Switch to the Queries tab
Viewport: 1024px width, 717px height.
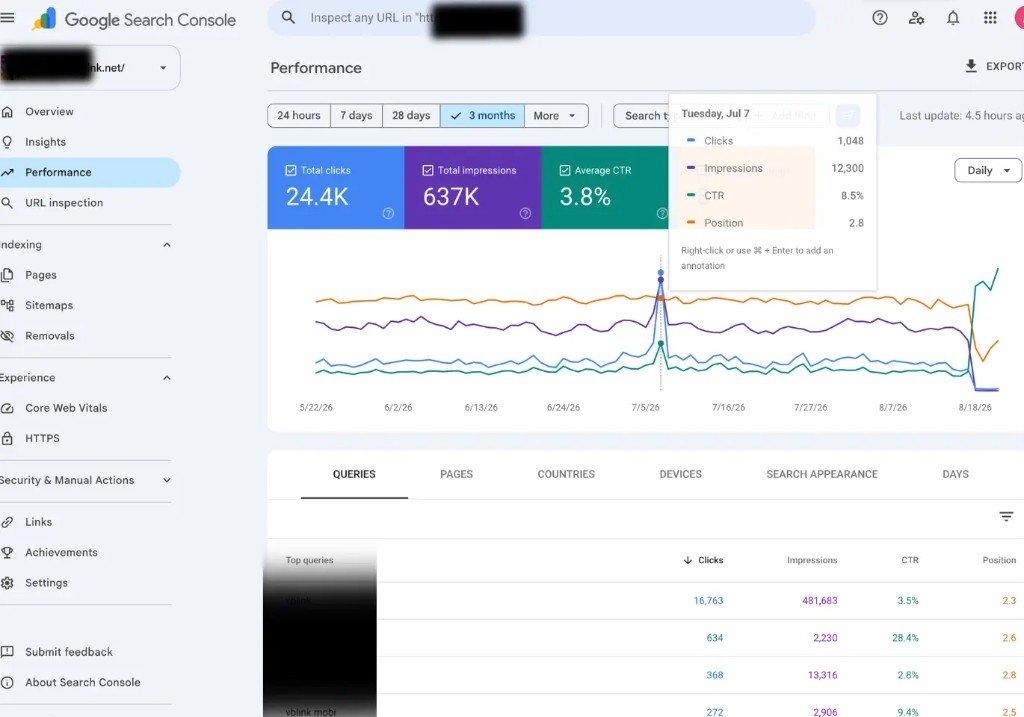click(x=354, y=474)
